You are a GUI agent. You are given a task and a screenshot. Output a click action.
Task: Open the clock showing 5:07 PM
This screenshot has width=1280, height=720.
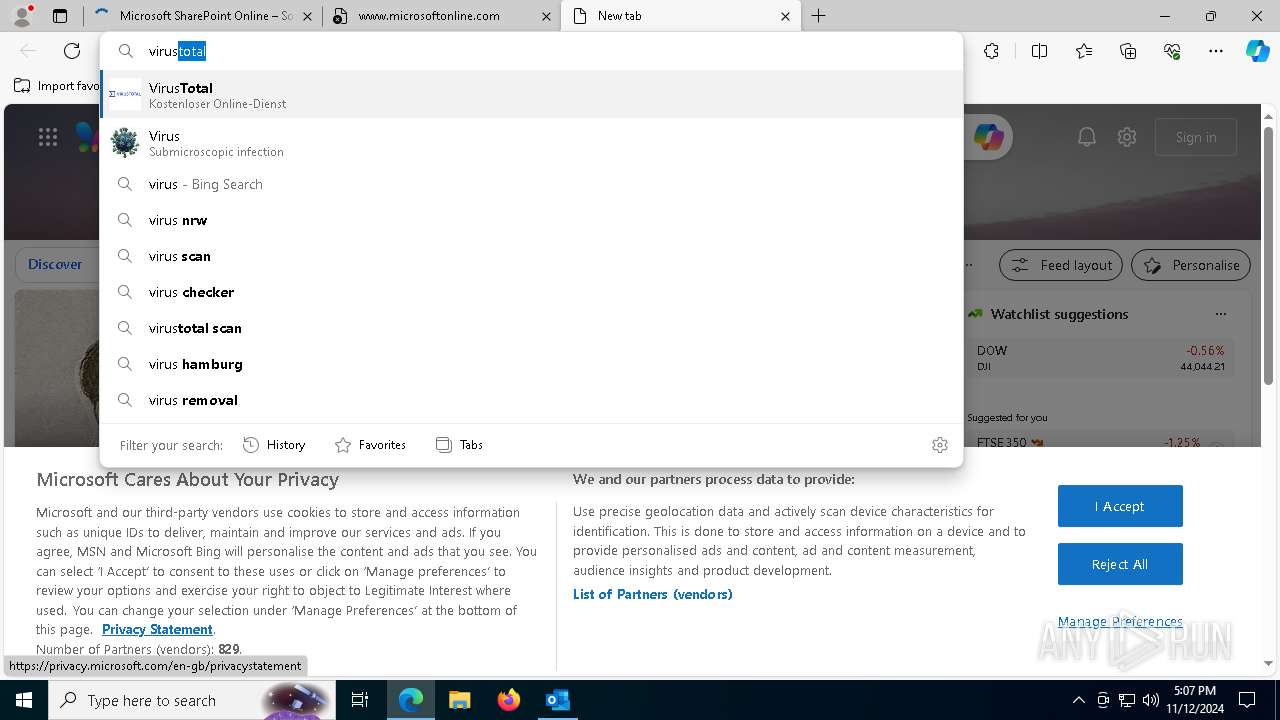1194,700
